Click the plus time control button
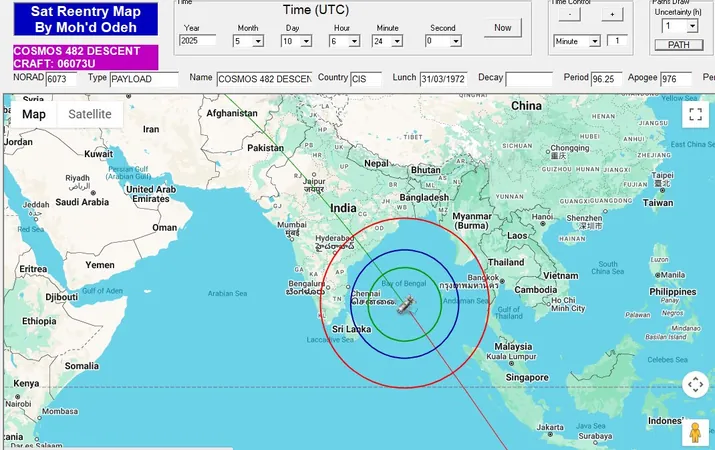 [612, 15]
